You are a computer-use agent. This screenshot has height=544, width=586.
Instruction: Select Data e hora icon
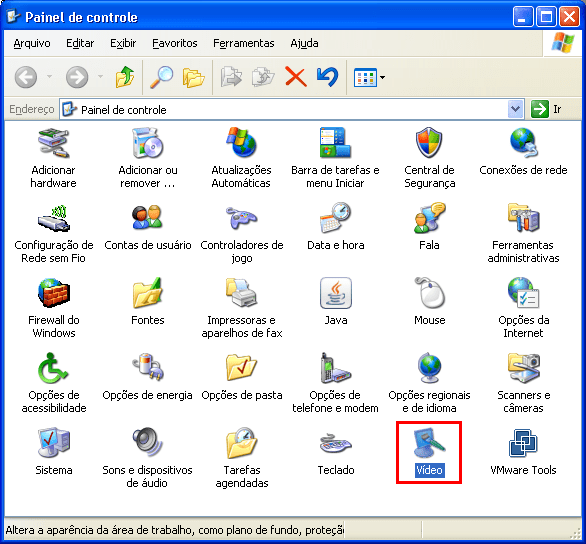coord(336,218)
